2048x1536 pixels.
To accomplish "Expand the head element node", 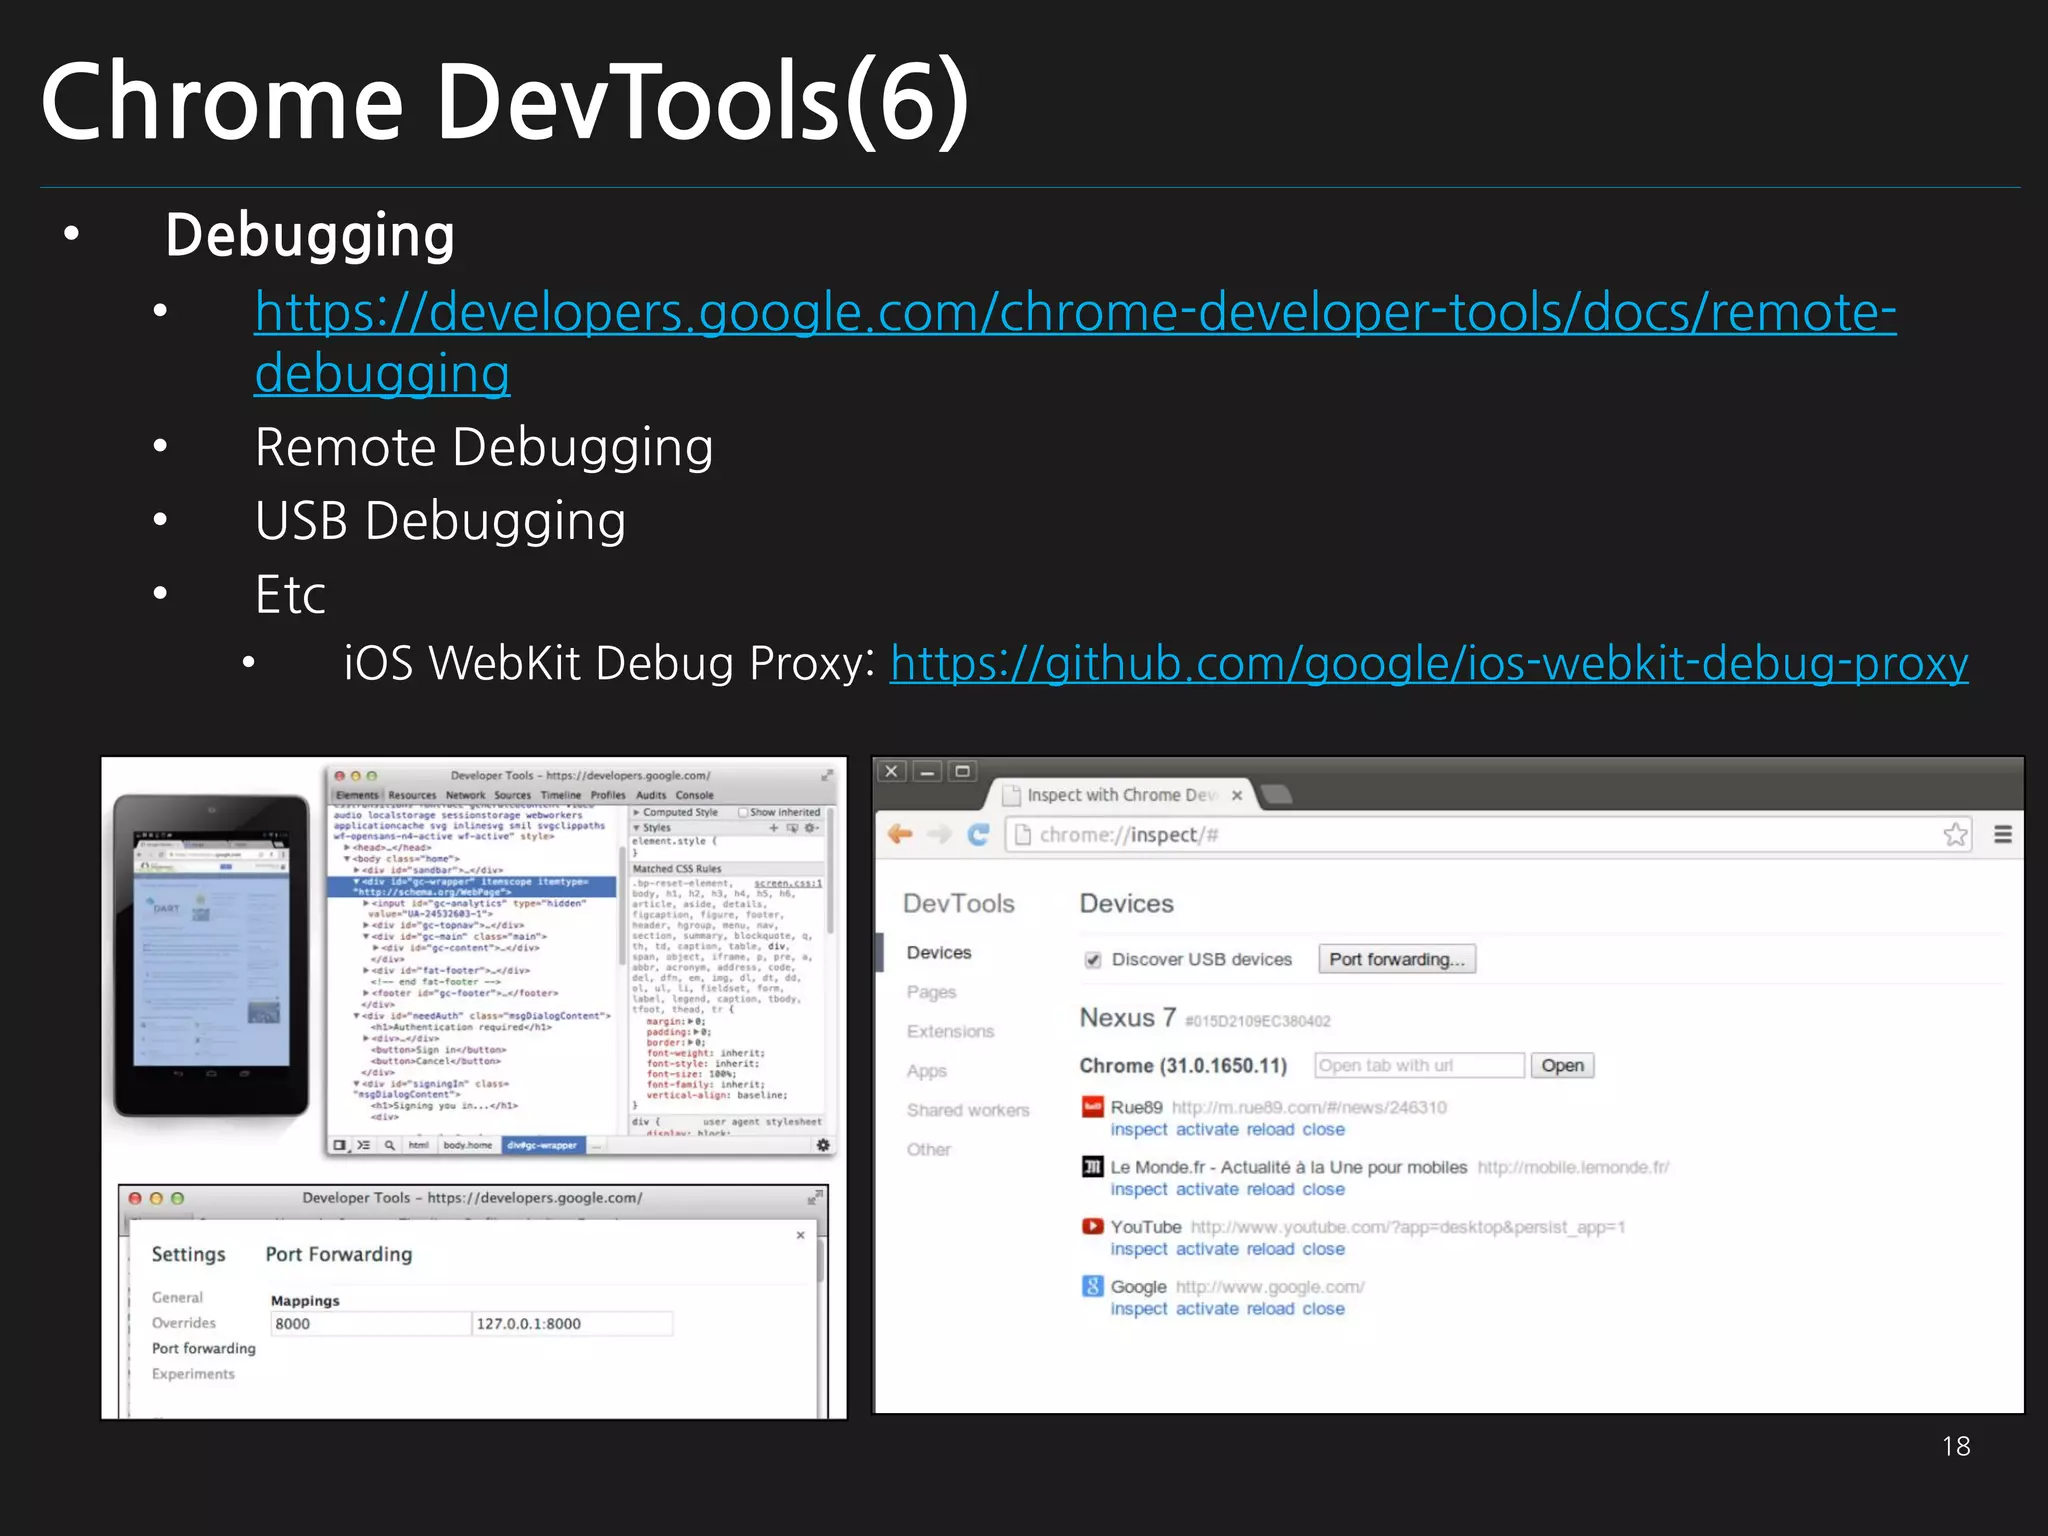I will (x=347, y=848).
